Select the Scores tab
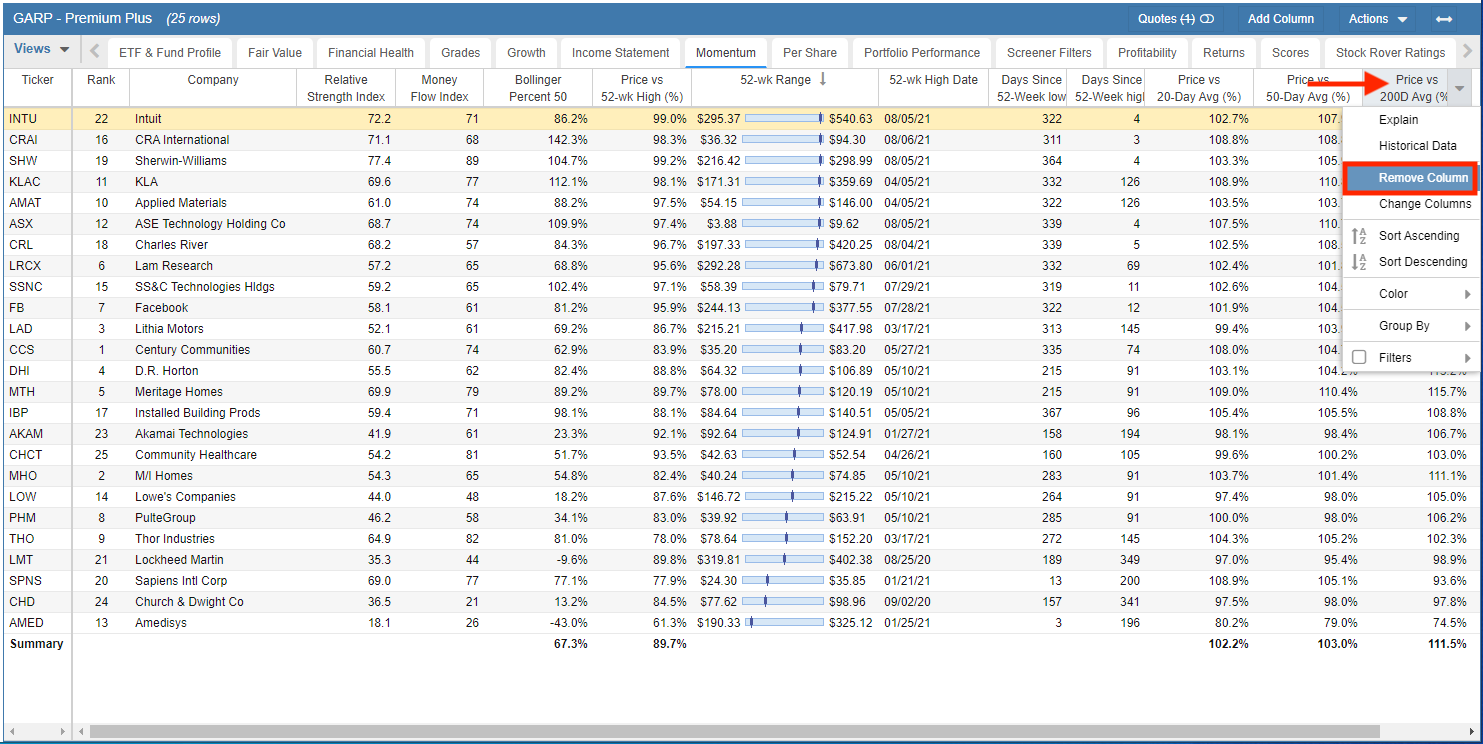 pyautogui.click(x=1290, y=53)
